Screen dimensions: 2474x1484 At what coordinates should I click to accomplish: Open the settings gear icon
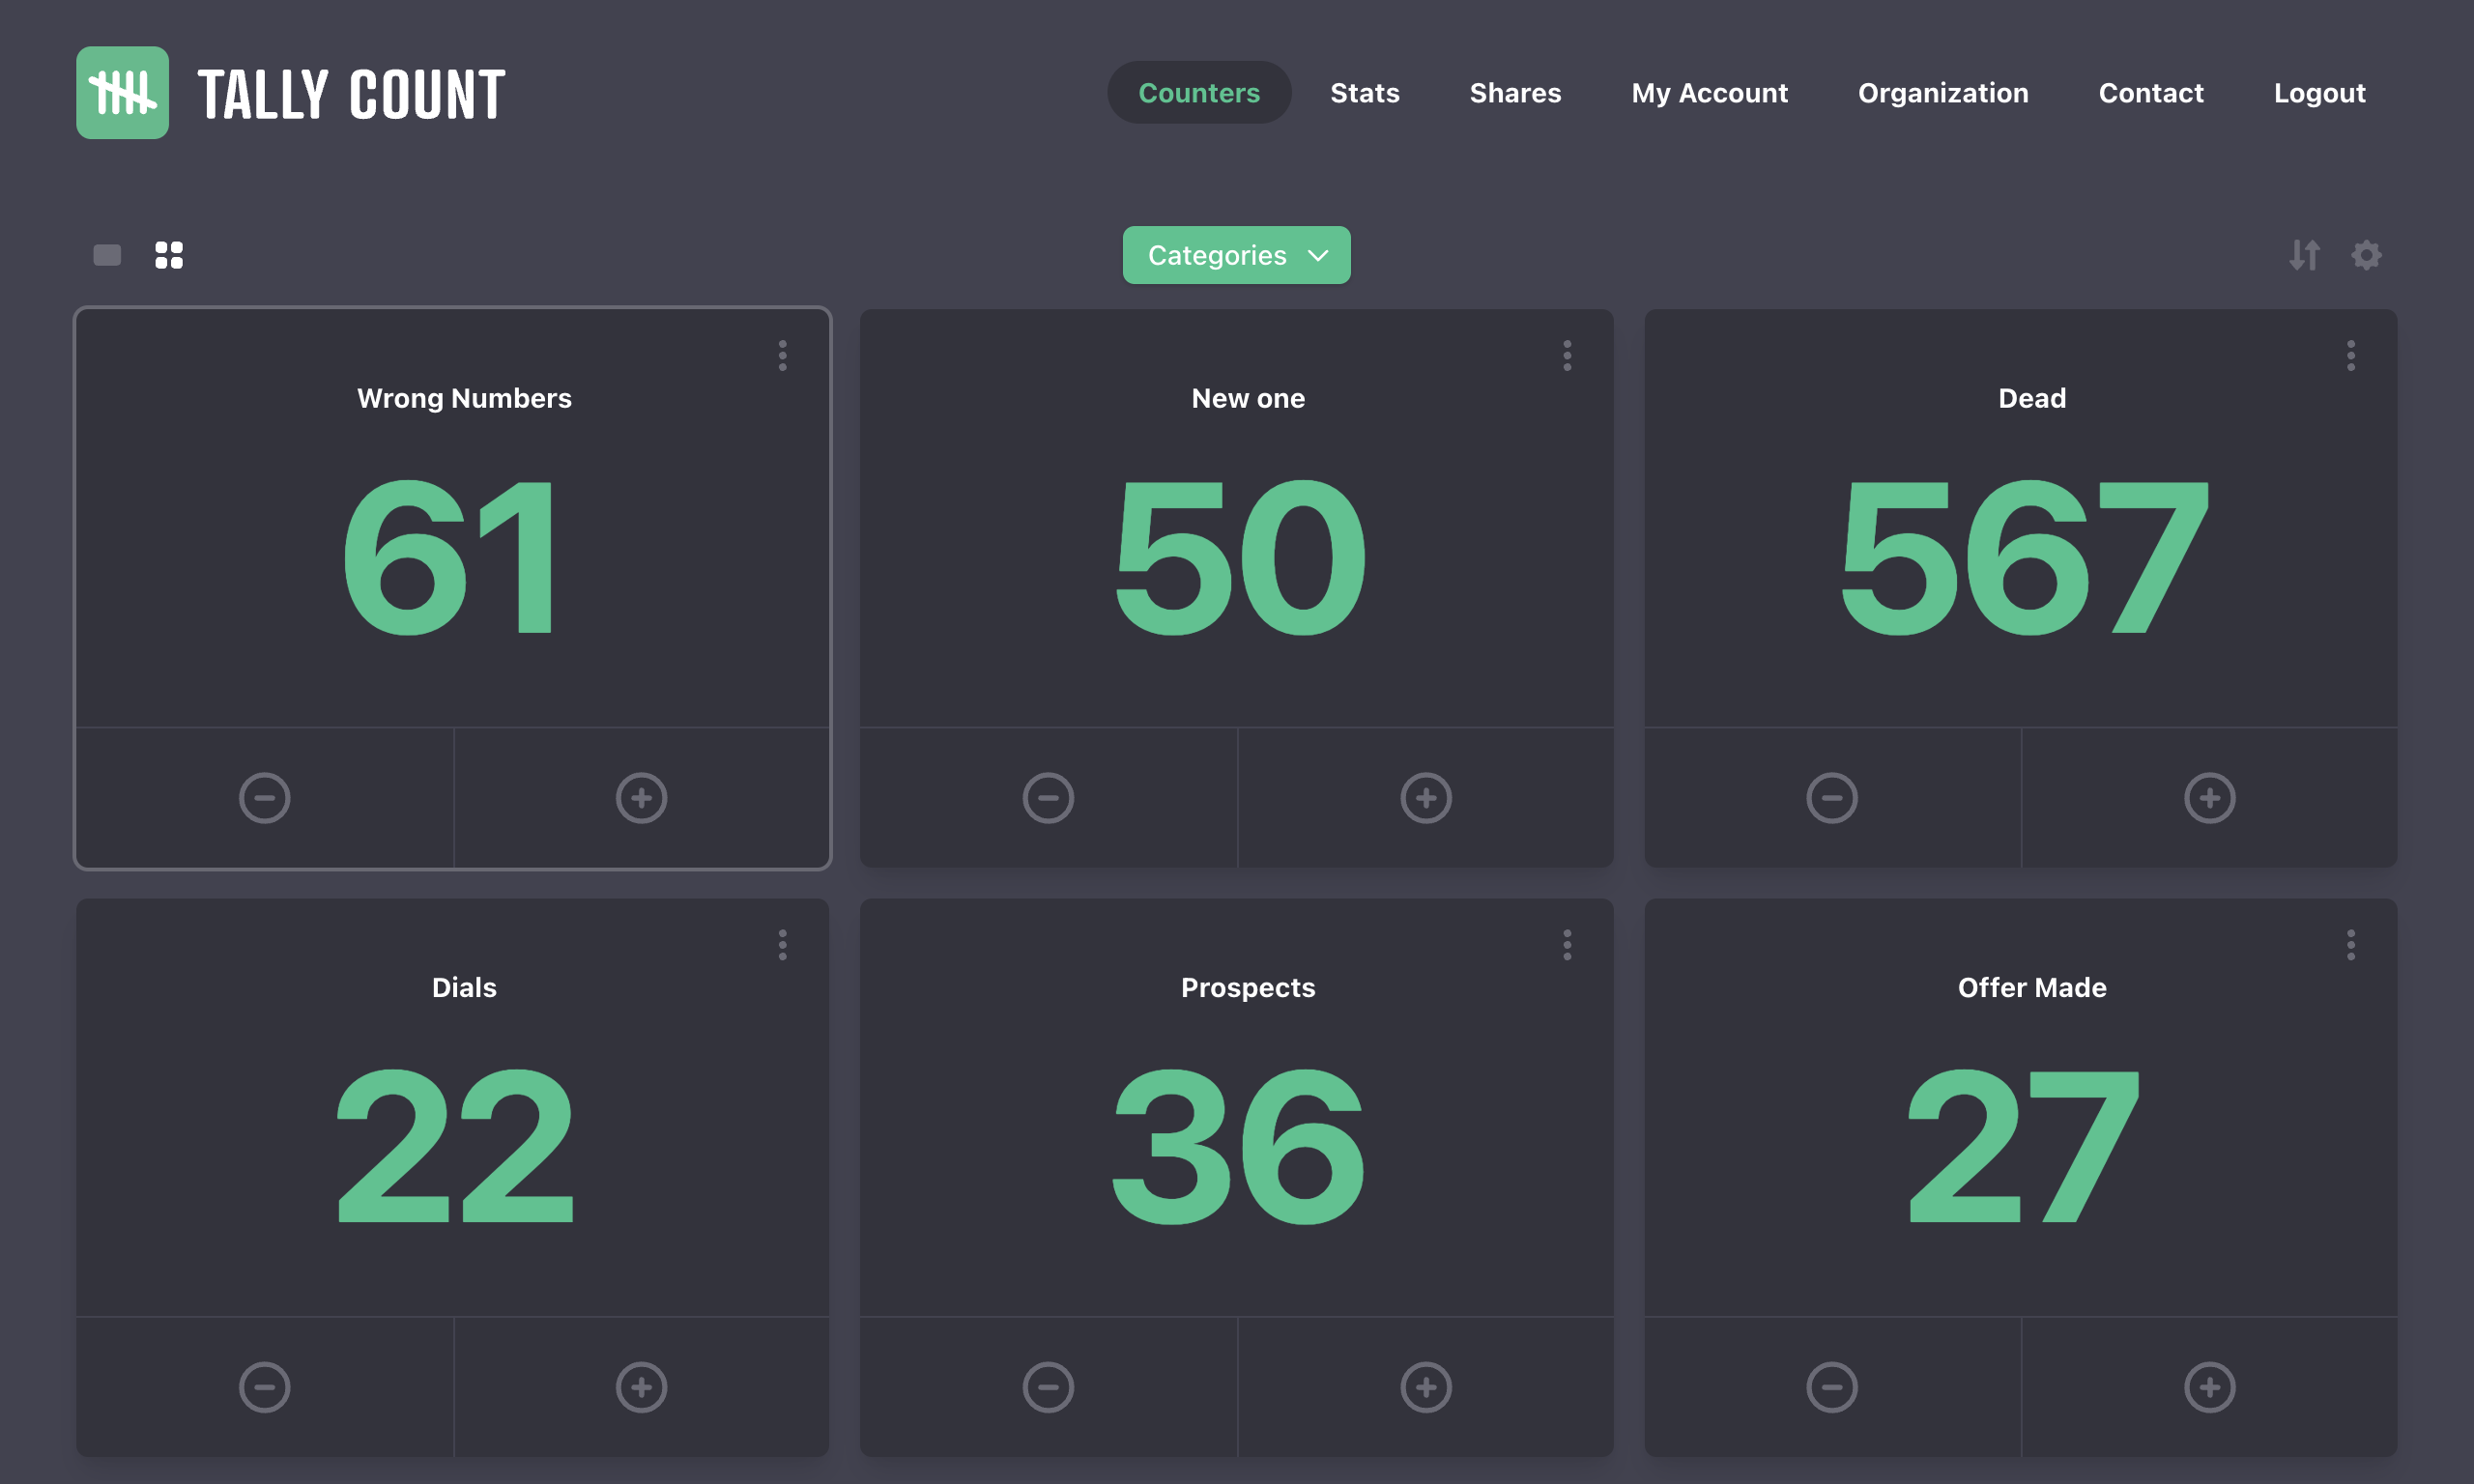tap(2365, 255)
